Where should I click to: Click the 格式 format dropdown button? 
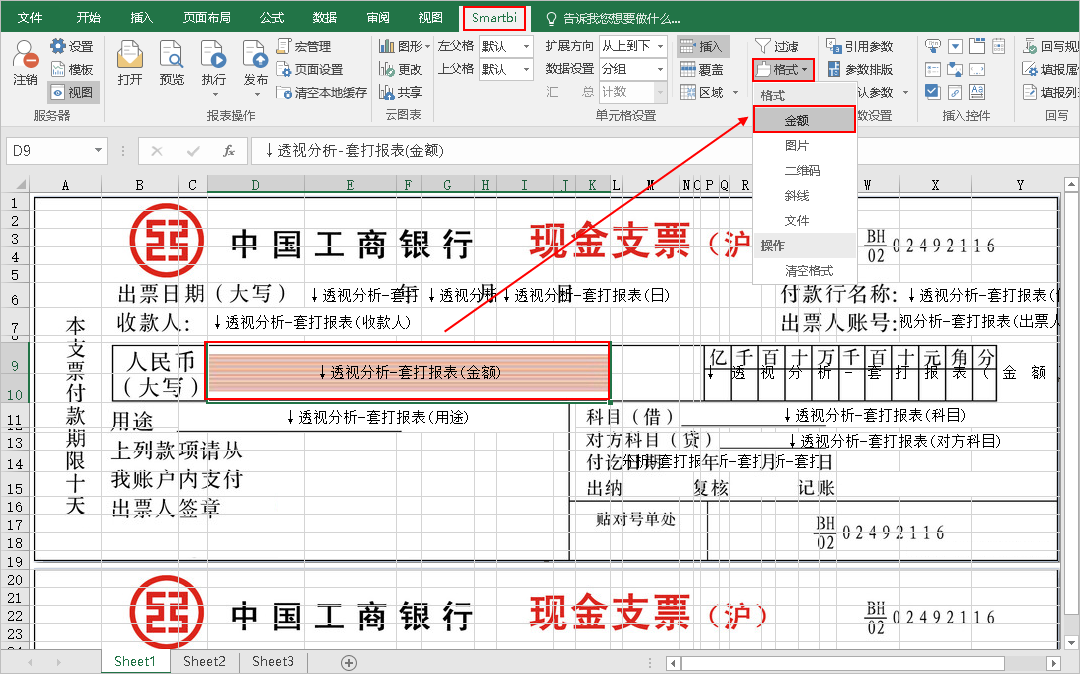pos(783,69)
